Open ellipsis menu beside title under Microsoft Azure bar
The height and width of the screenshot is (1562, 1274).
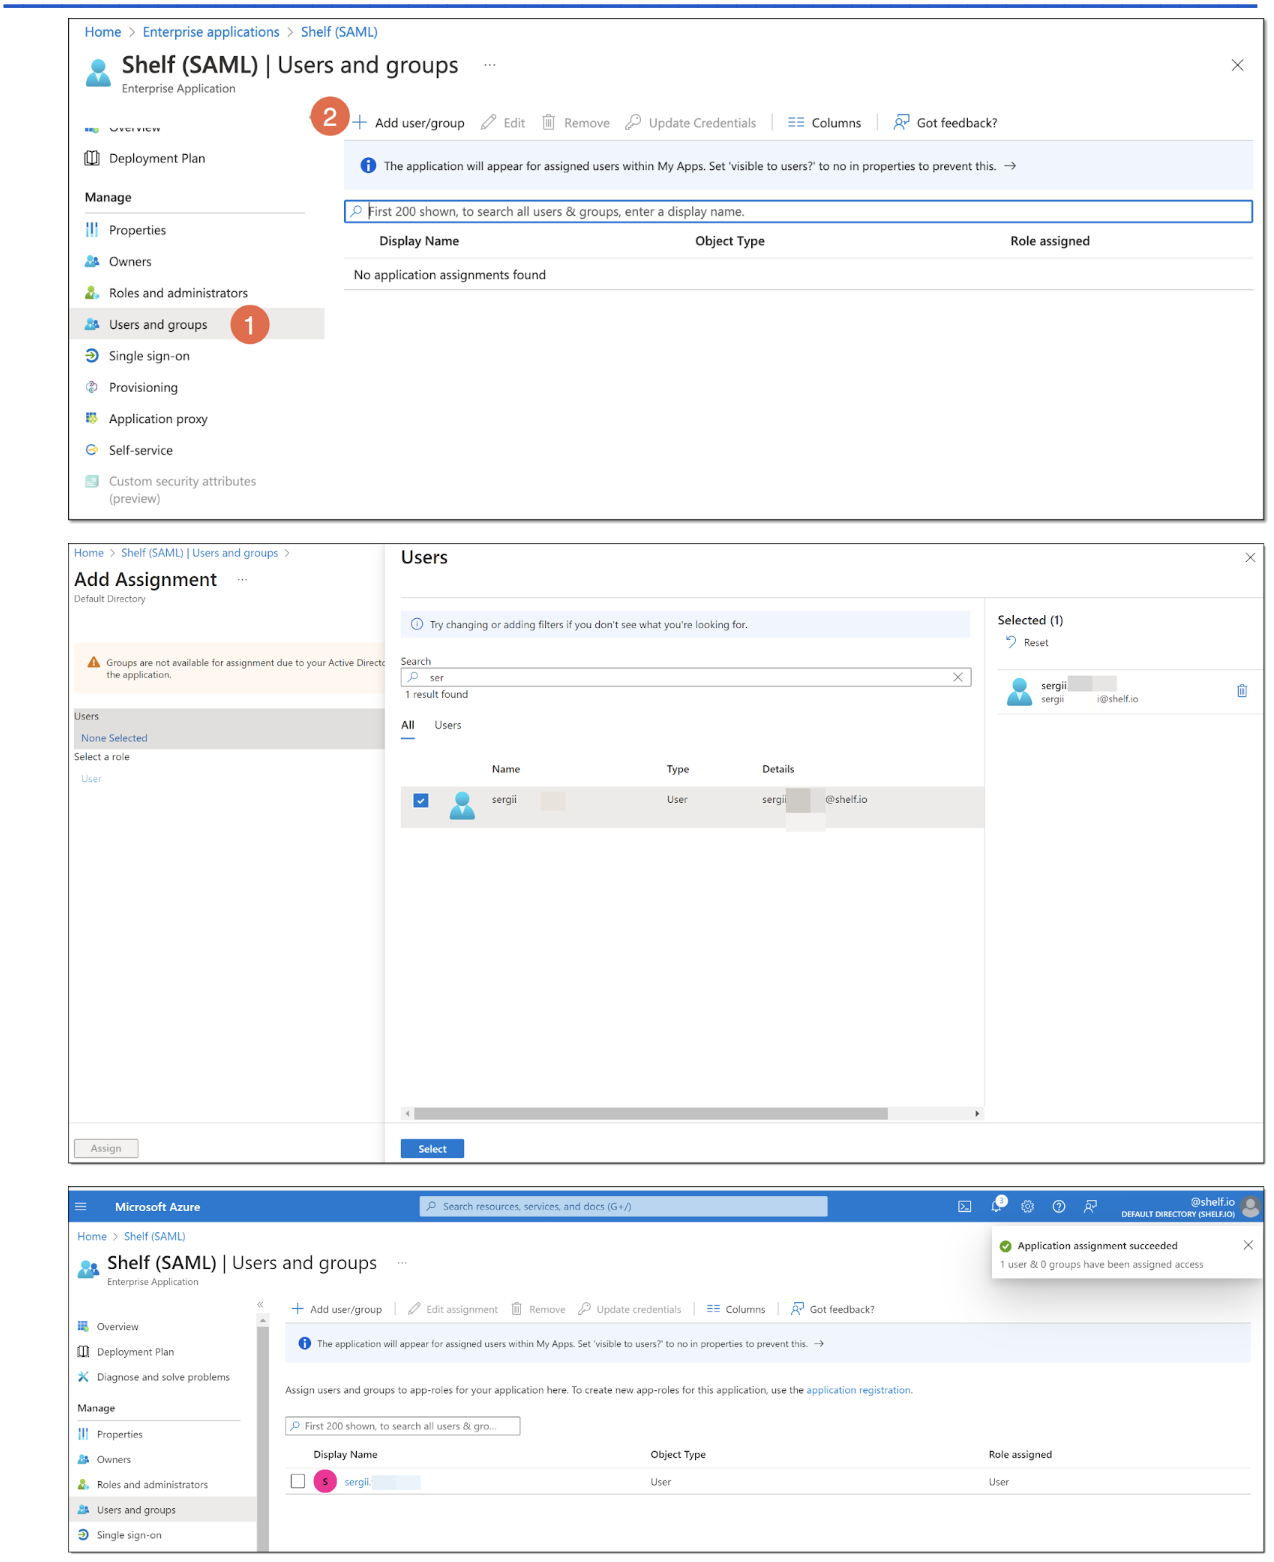click(x=402, y=1263)
